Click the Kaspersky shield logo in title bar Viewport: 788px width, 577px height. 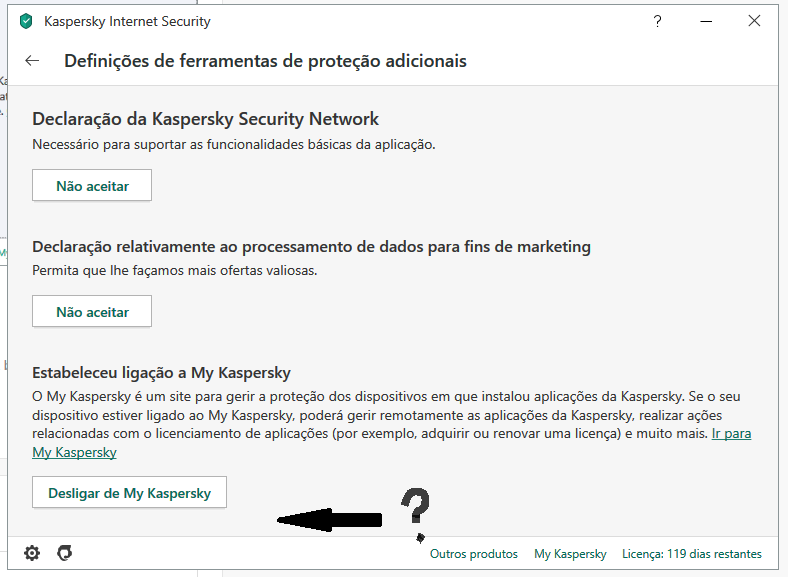pyautogui.click(x=26, y=21)
